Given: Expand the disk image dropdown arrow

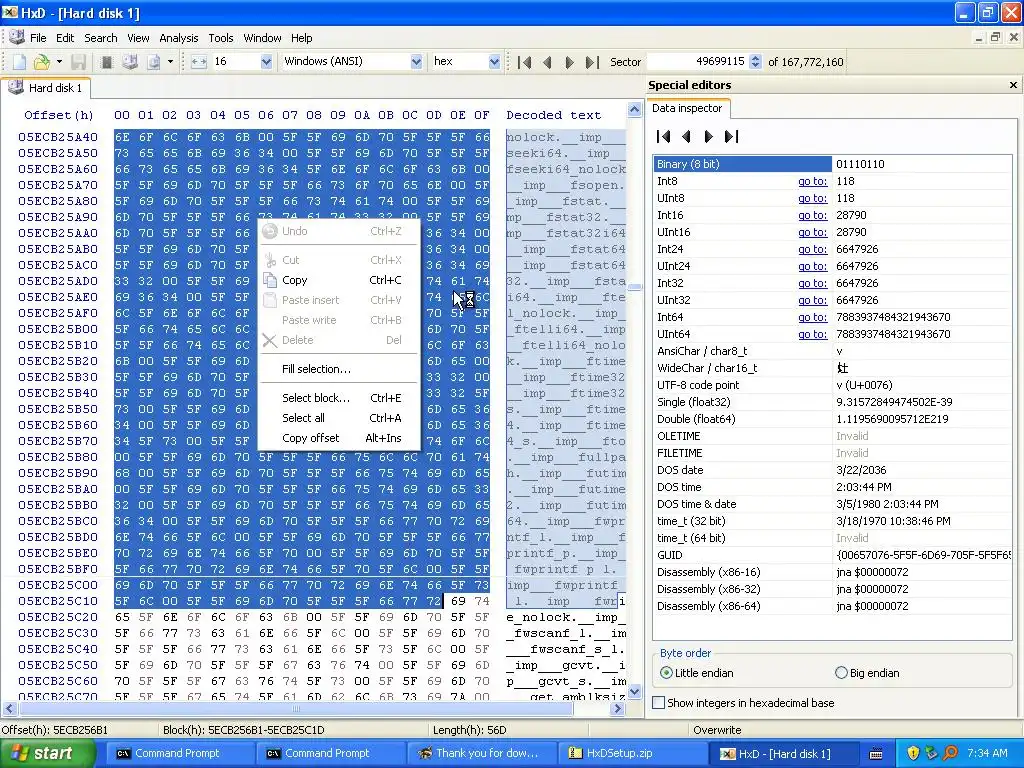Looking at the screenshot, I should 170,62.
